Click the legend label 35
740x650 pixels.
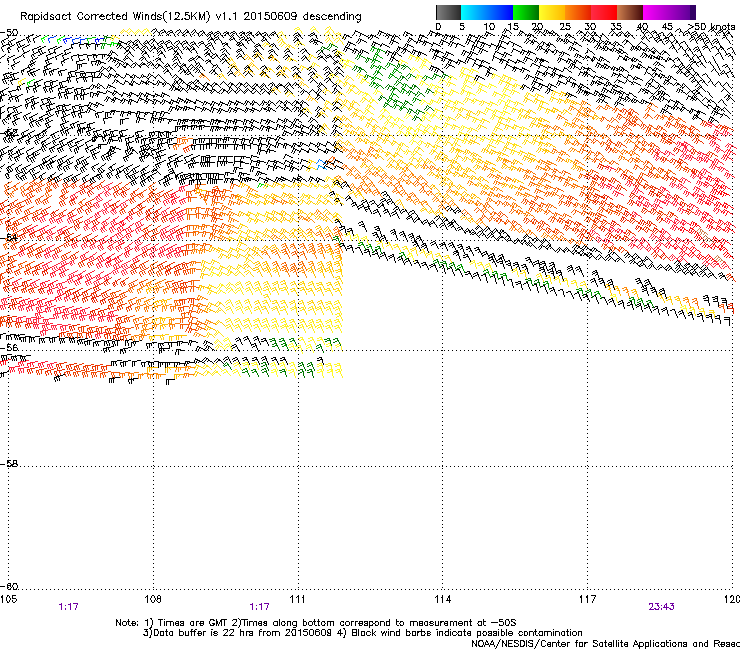click(x=616, y=27)
